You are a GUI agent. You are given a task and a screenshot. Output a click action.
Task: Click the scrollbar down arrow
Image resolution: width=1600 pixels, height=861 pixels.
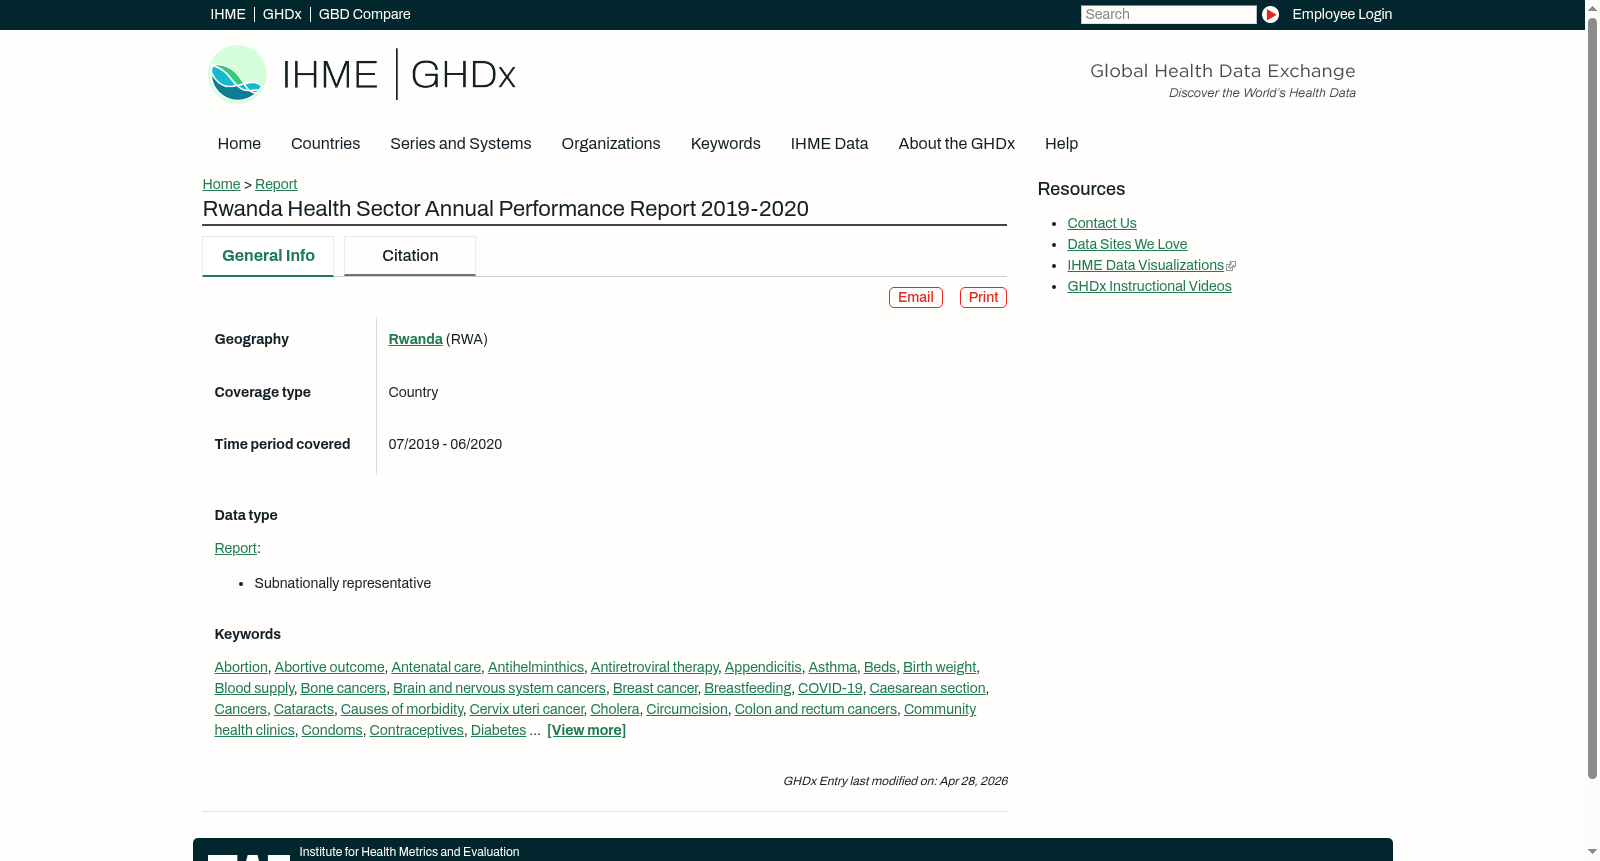point(1592,852)
